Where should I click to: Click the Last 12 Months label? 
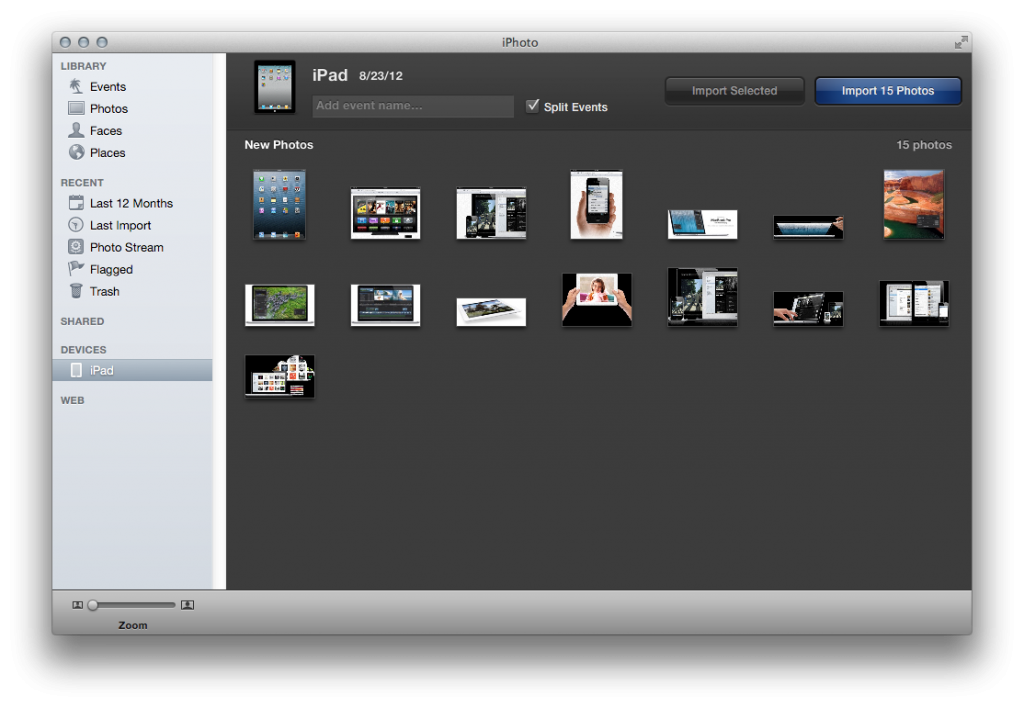131,203
